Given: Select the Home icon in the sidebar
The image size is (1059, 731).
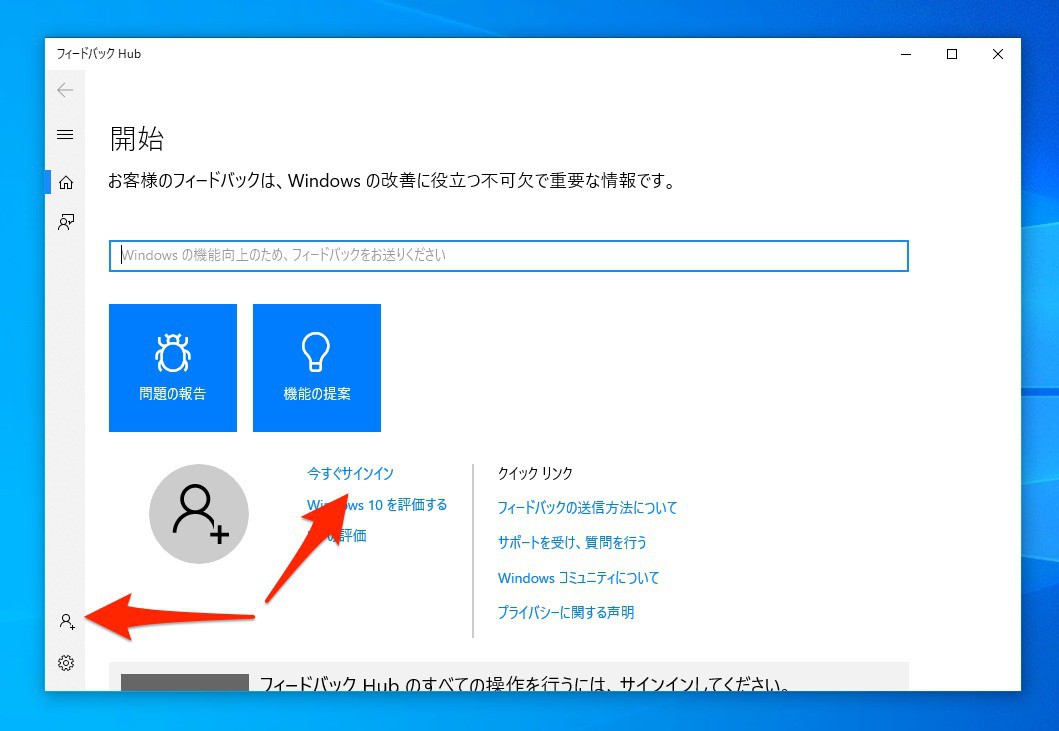Looking at the screenshot, I should tap(66, 182).
